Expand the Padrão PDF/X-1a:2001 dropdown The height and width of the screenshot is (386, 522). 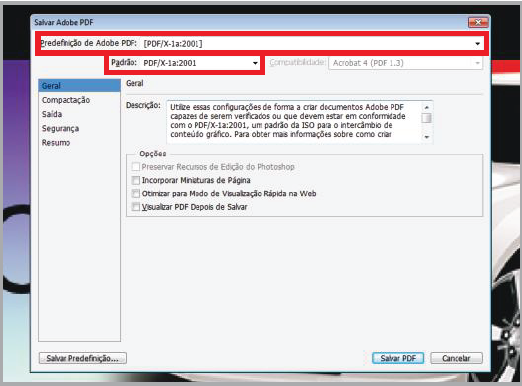point(255,63)
